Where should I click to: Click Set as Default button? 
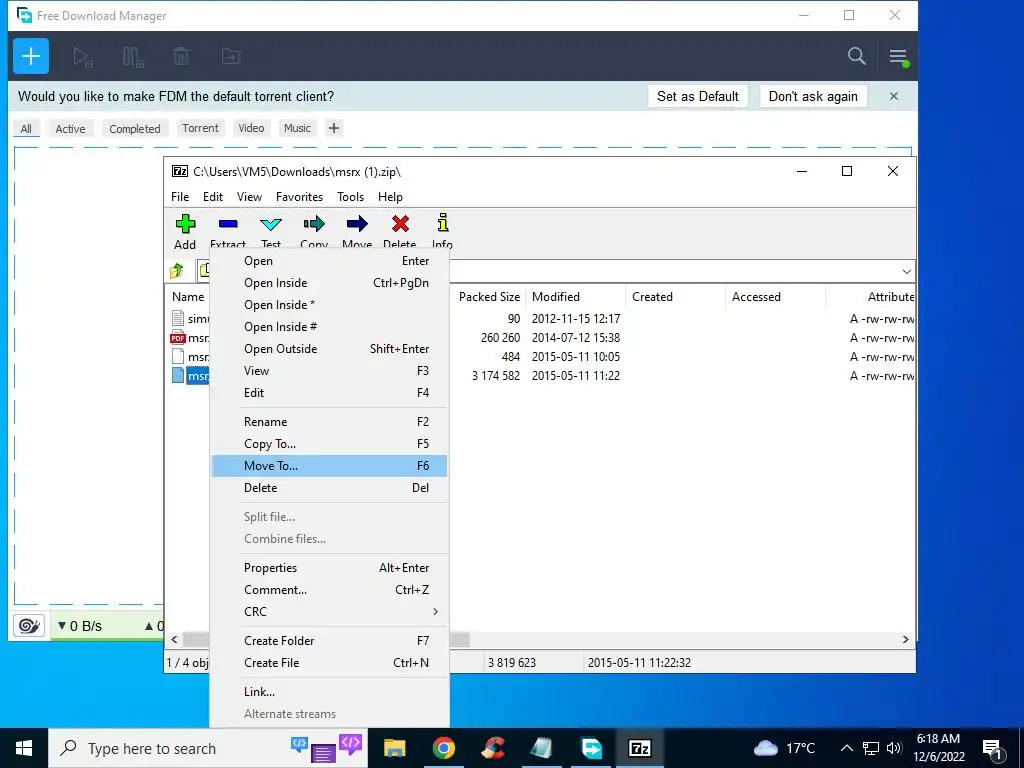(697, 96)
